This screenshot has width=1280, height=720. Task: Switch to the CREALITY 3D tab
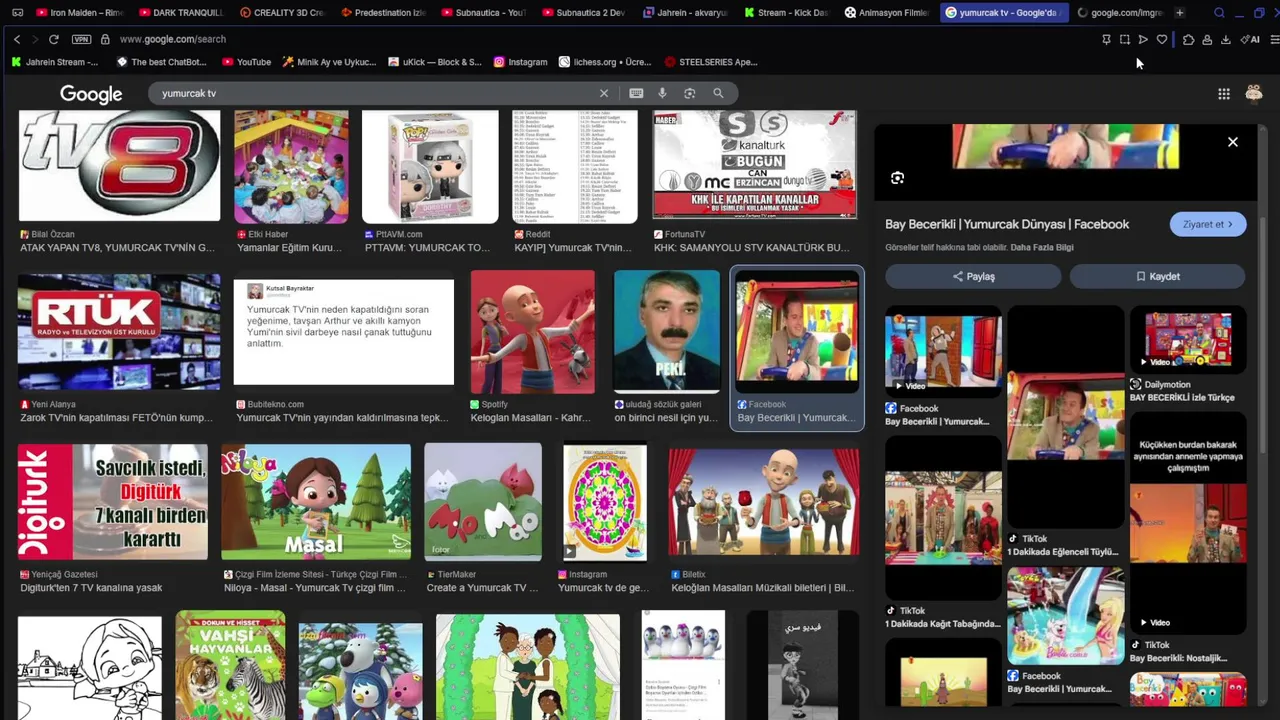pos(283,13)
